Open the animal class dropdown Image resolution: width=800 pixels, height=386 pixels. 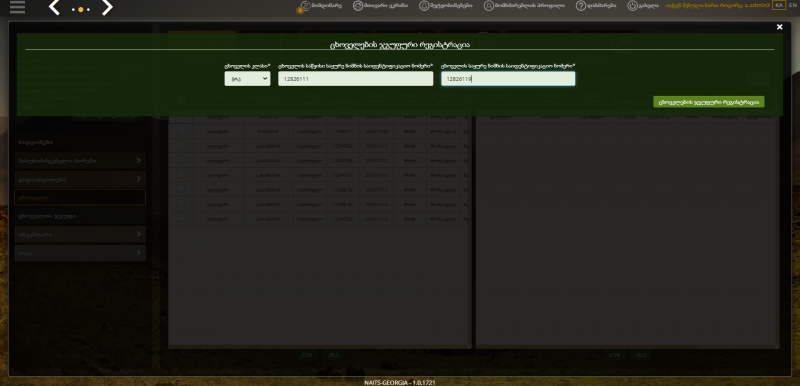[x=247, y=79]
